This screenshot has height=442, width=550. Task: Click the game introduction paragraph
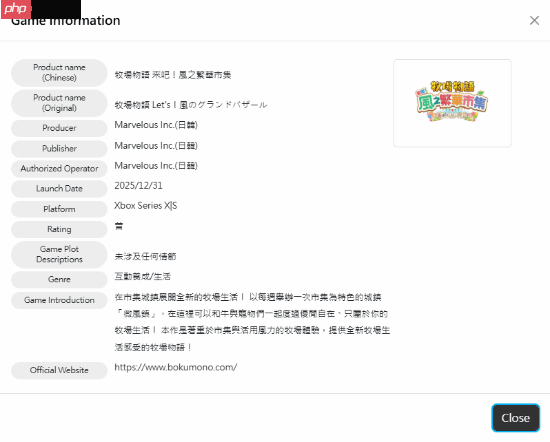point(252,322)
